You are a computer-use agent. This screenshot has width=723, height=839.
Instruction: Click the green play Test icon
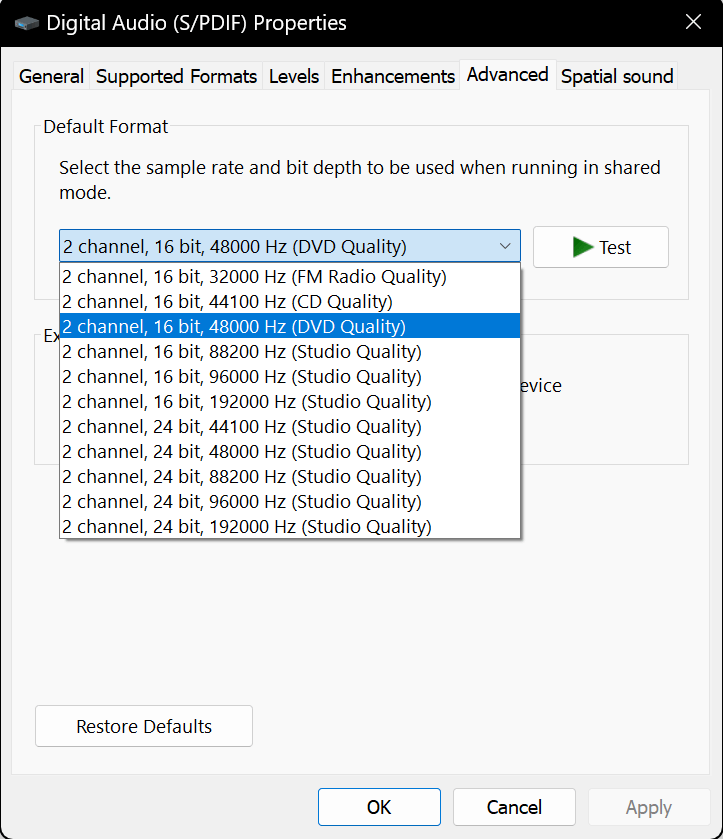tap(583, 247)
